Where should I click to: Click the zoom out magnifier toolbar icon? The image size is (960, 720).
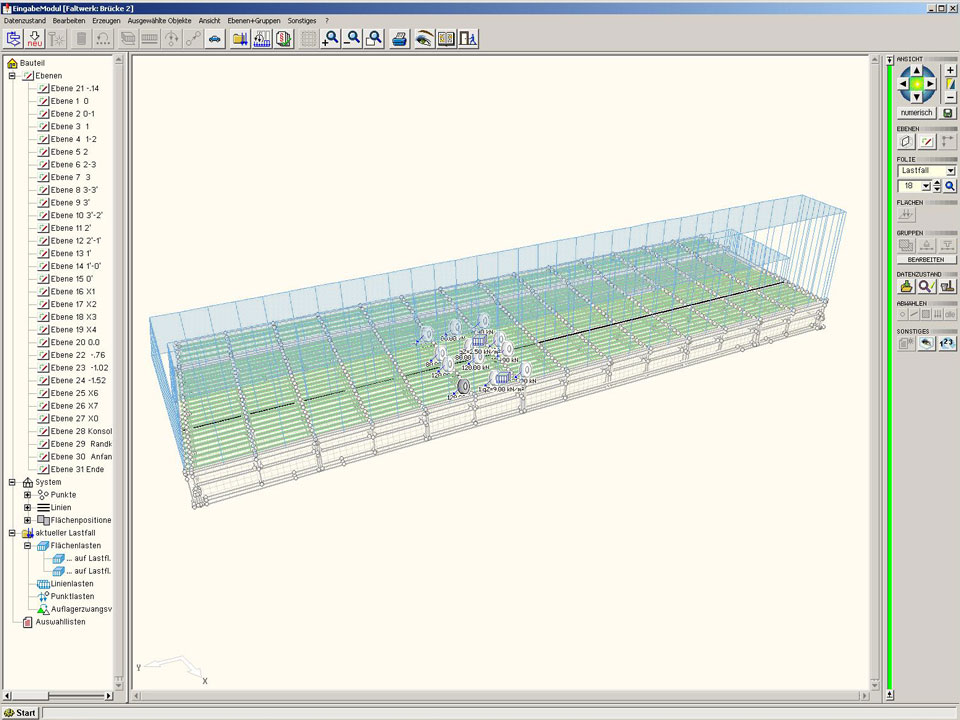click(352, 39)
